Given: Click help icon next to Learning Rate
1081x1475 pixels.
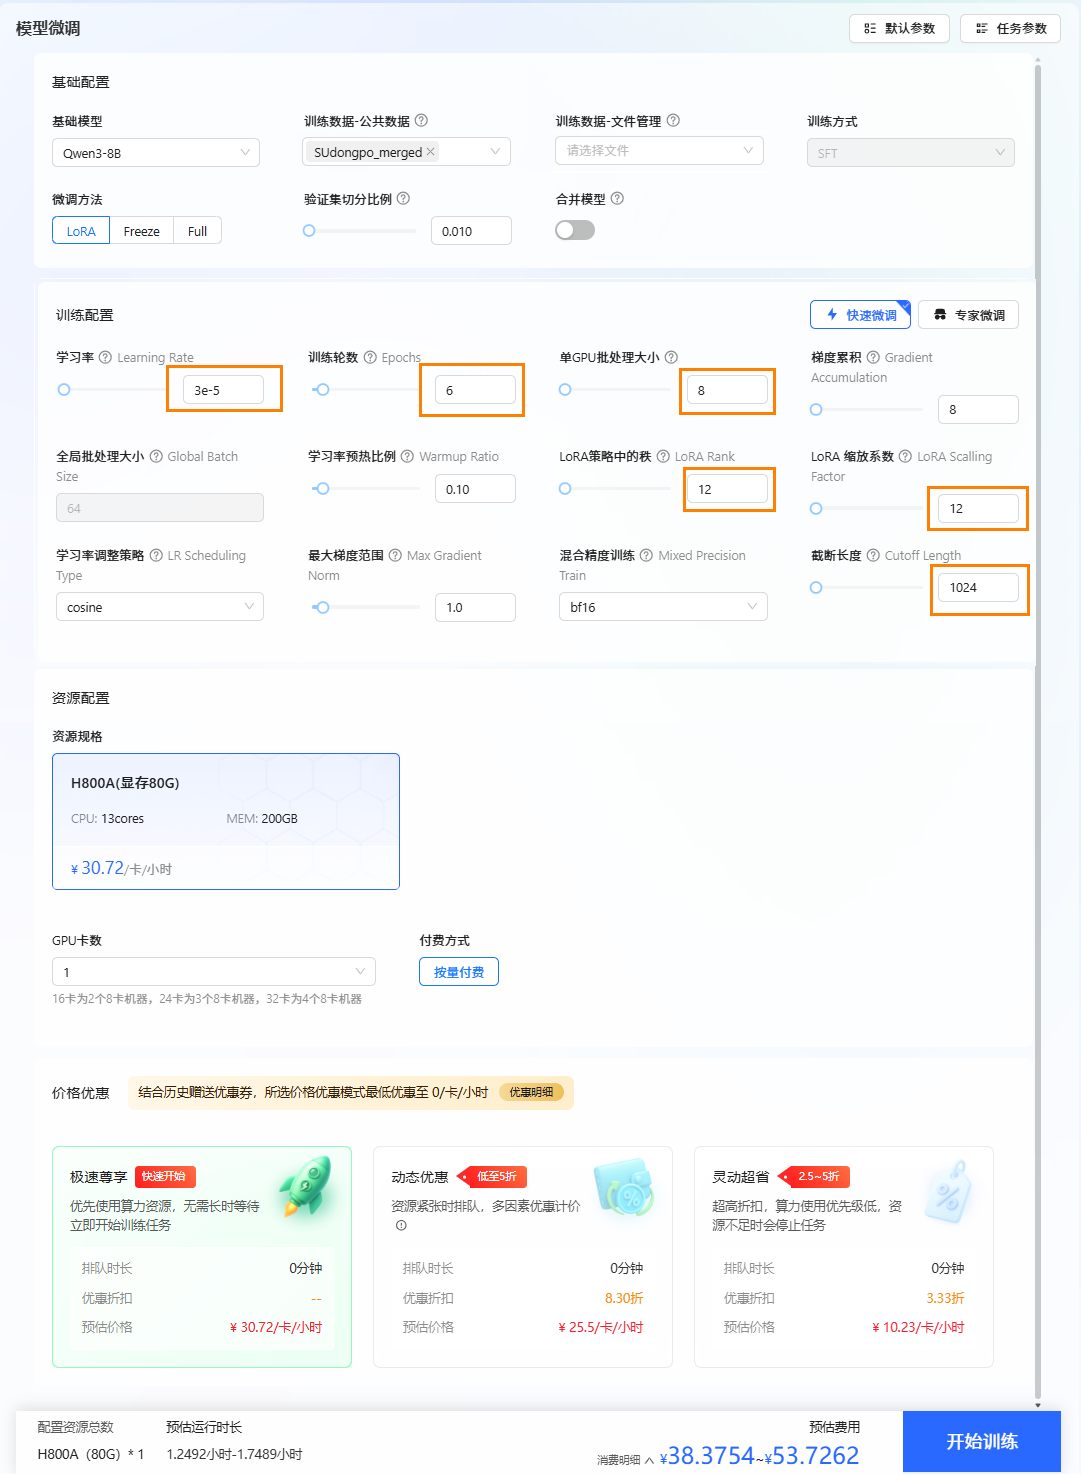Looking at the screenshot, I should click(x=104, y=357).
